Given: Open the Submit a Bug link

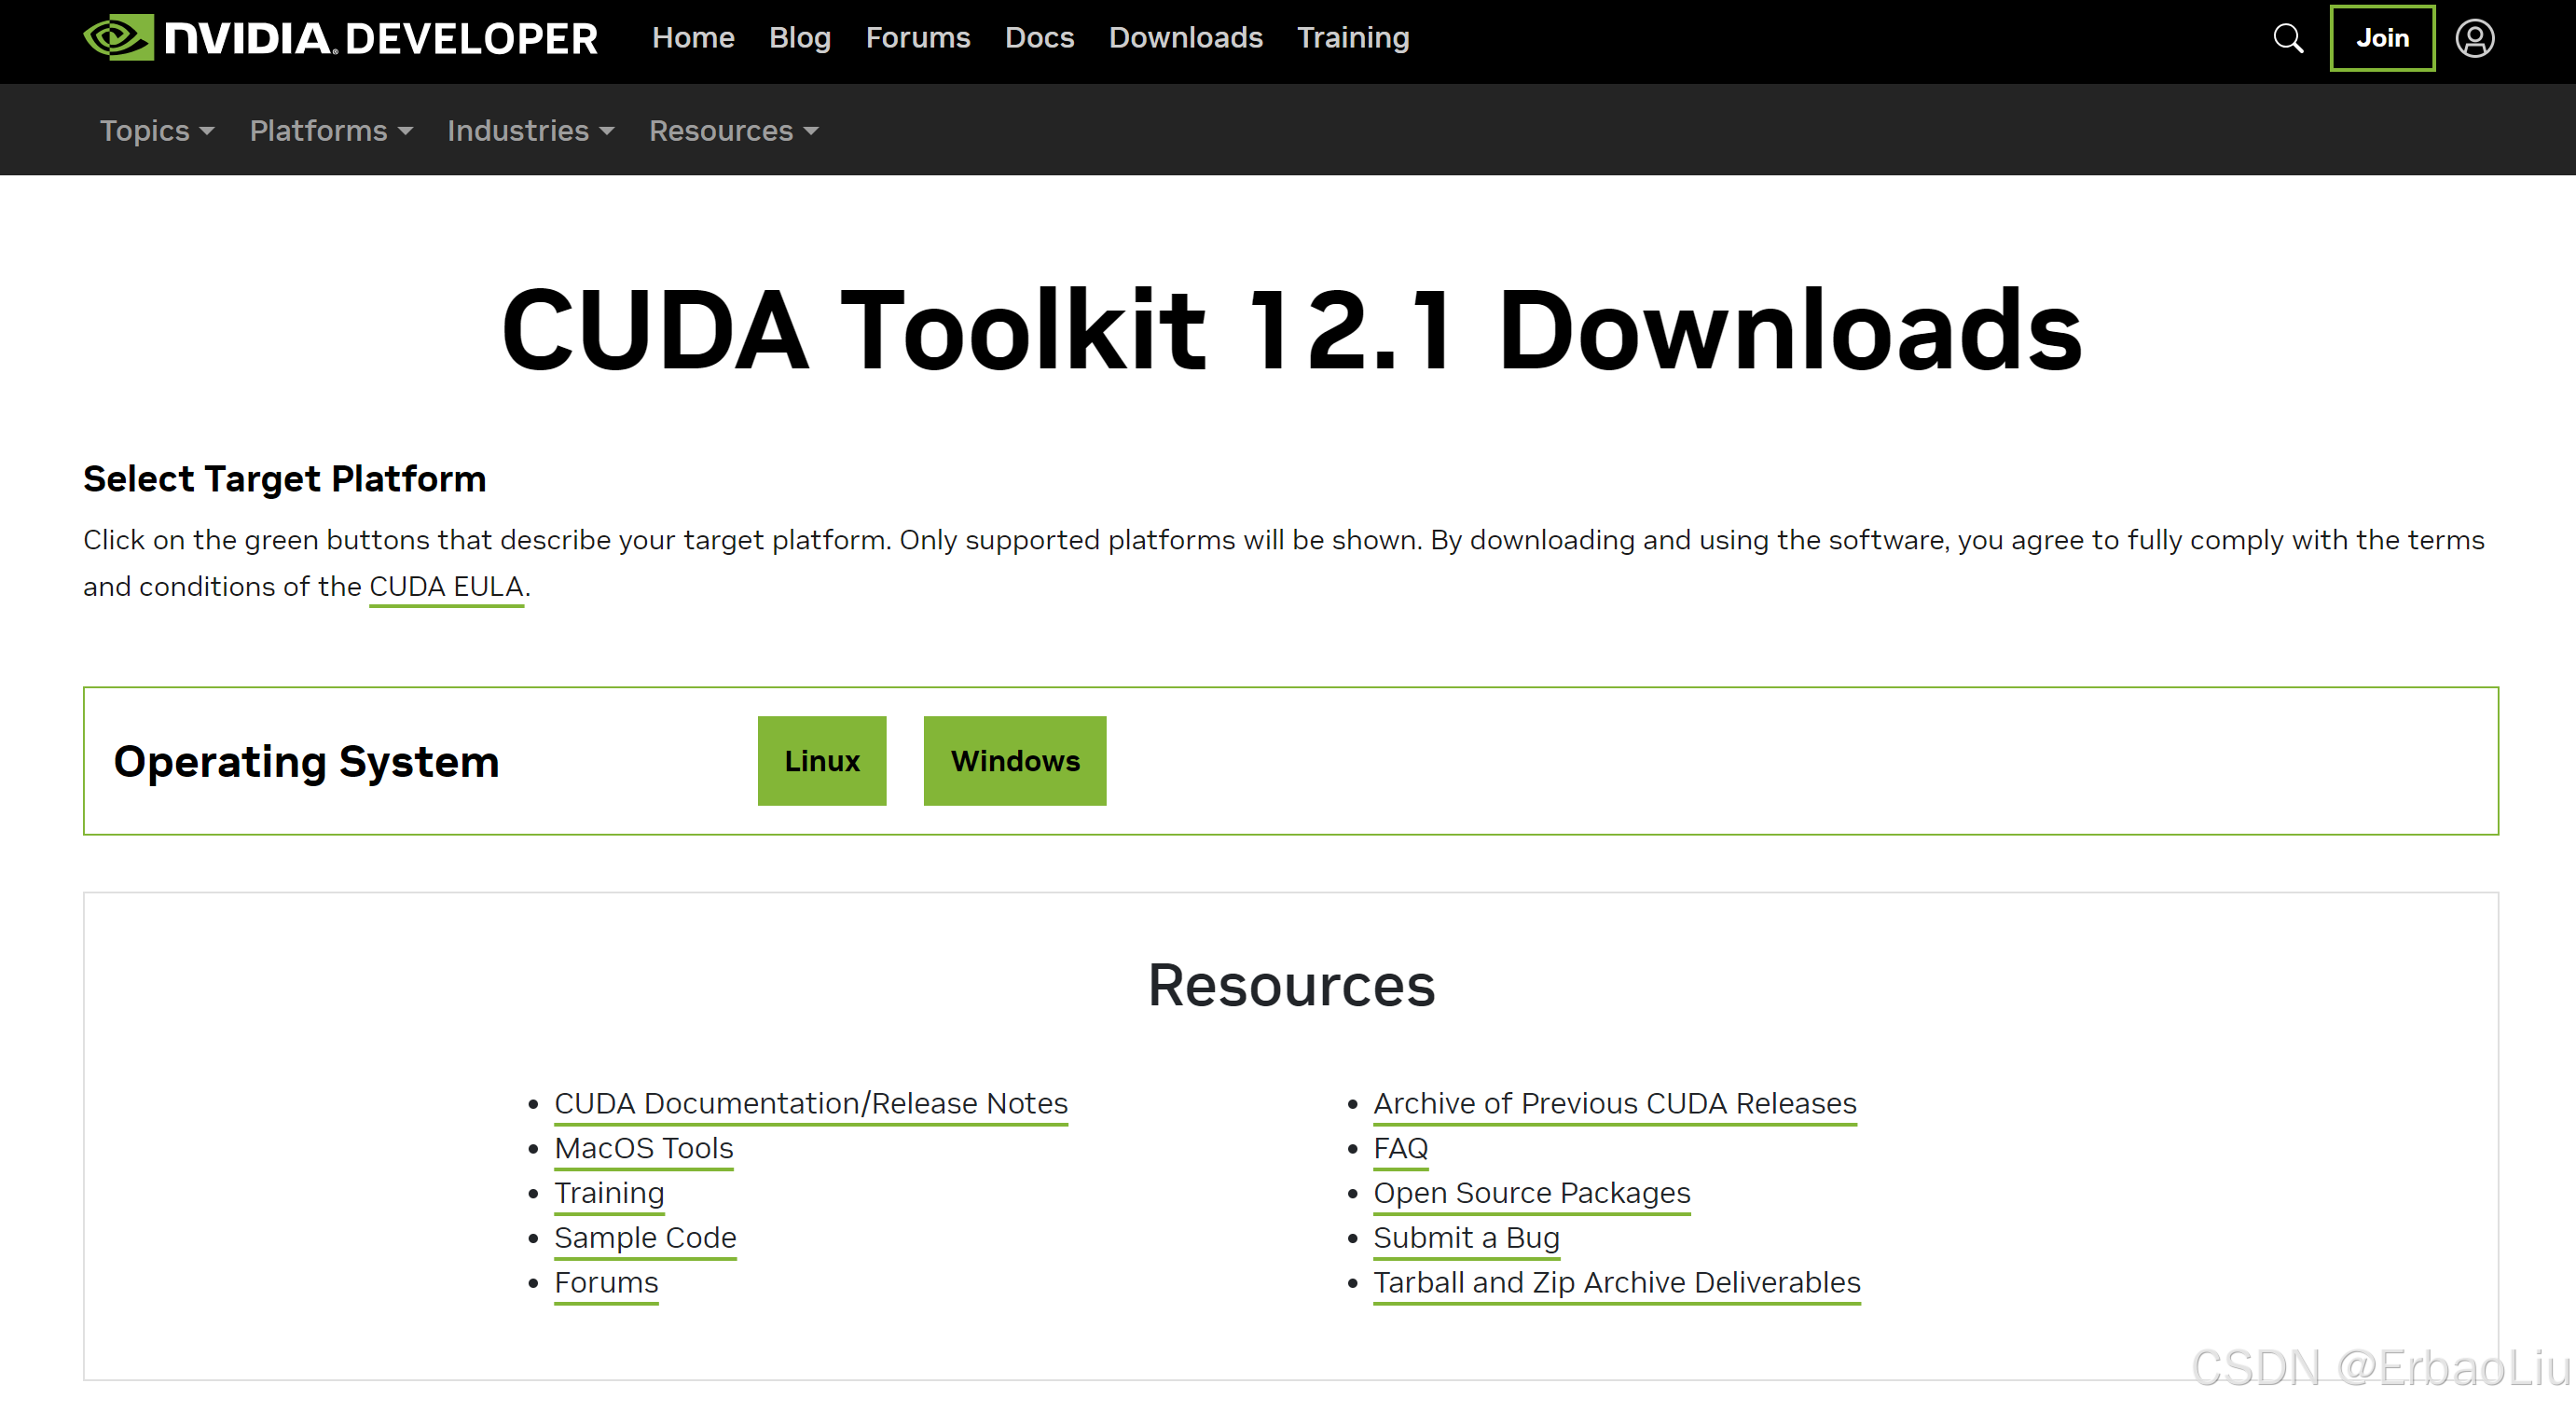Looking at the screenshot, I should pos(1465,1238).
